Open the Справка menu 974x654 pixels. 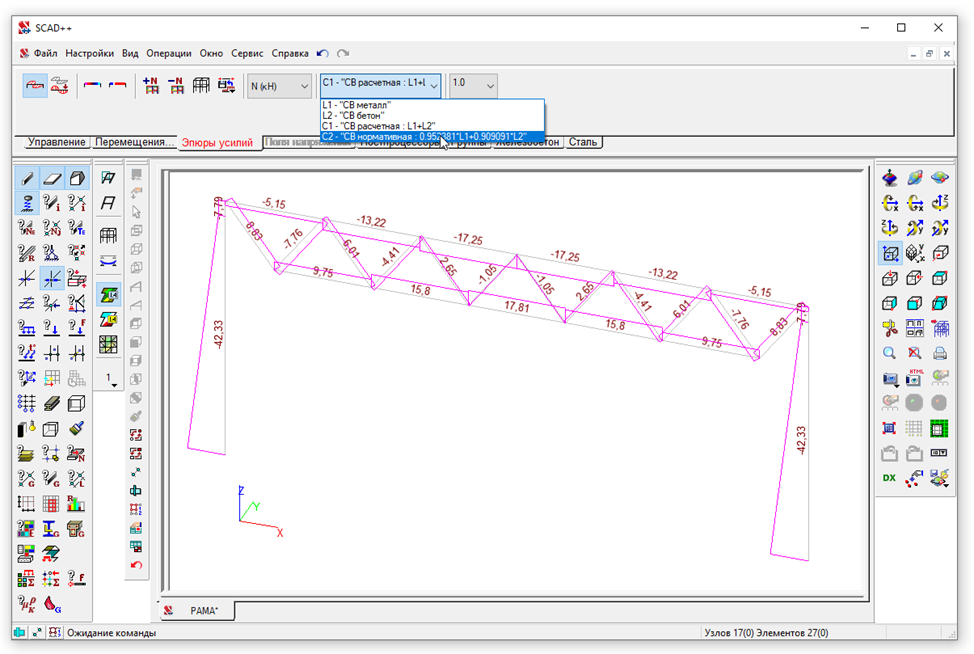coord(290,53)
